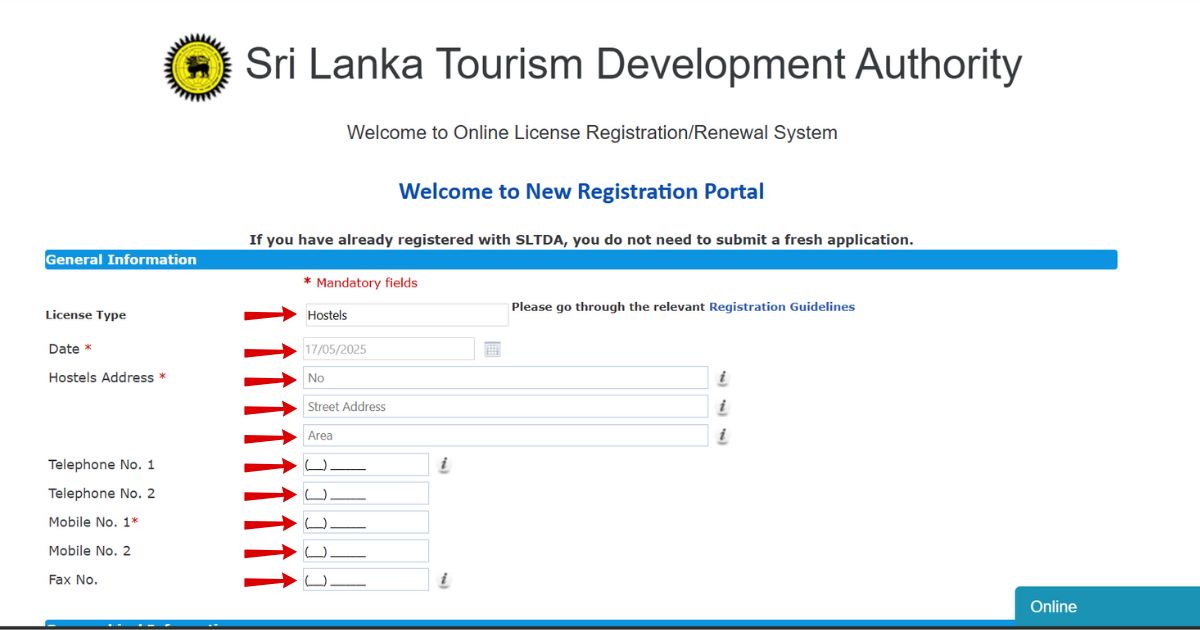The height and width of the screenshot is (630, 1200).
Task: Click inside the Mobile No. 2 field
Action: [x=365, y=550]
